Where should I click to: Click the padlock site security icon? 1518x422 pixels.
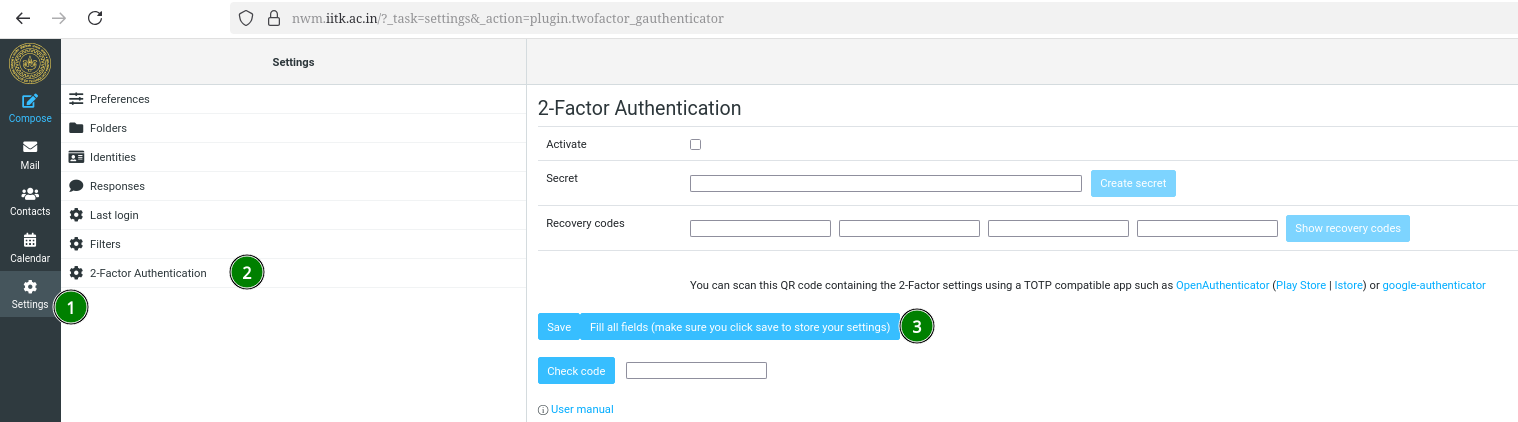pyautogui.click(x=274, y=18)
